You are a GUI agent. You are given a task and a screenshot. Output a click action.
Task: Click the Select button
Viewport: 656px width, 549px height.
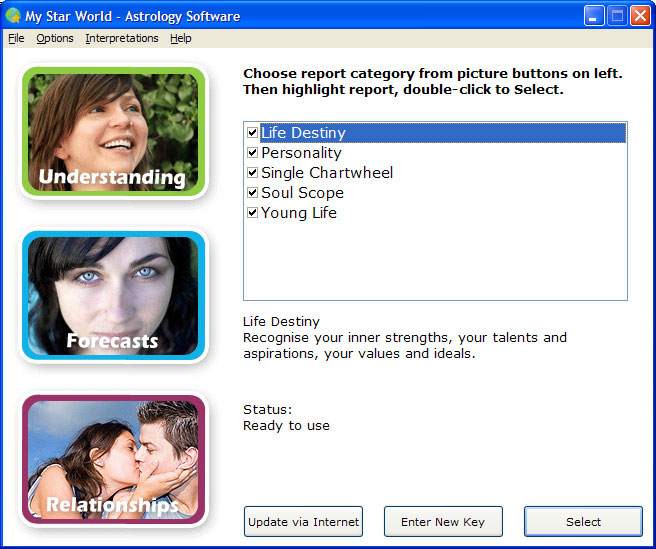[x=583, y=522]
